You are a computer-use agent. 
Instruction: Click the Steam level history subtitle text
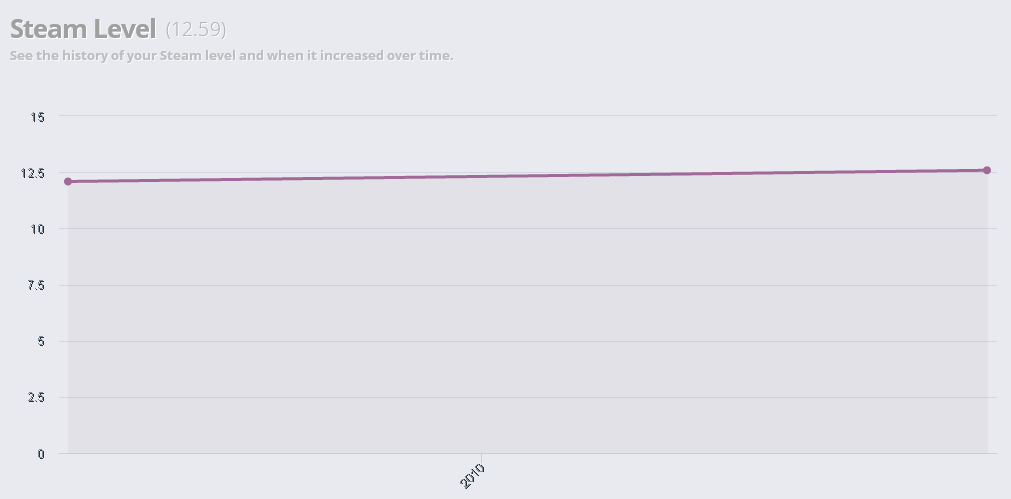point(231,55)
